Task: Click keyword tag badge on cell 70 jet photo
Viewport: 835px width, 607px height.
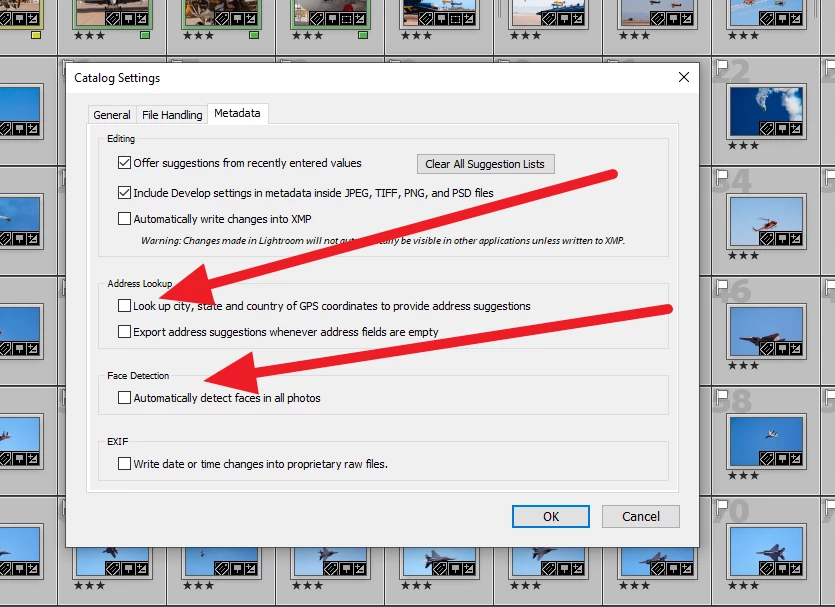Action: coord(767,569)
